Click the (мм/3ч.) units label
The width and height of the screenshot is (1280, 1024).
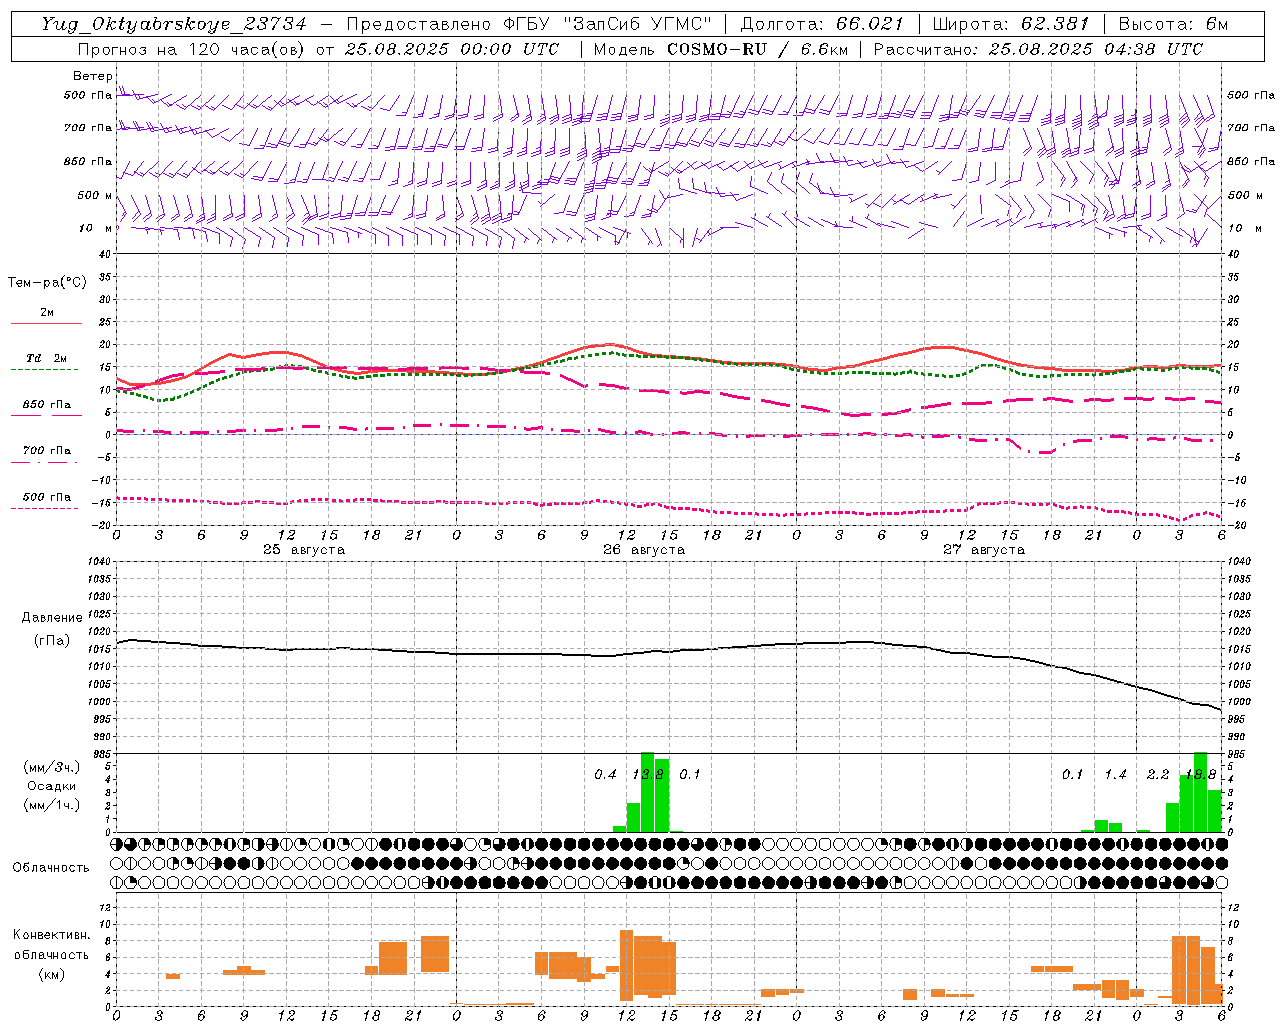[51, 767]
